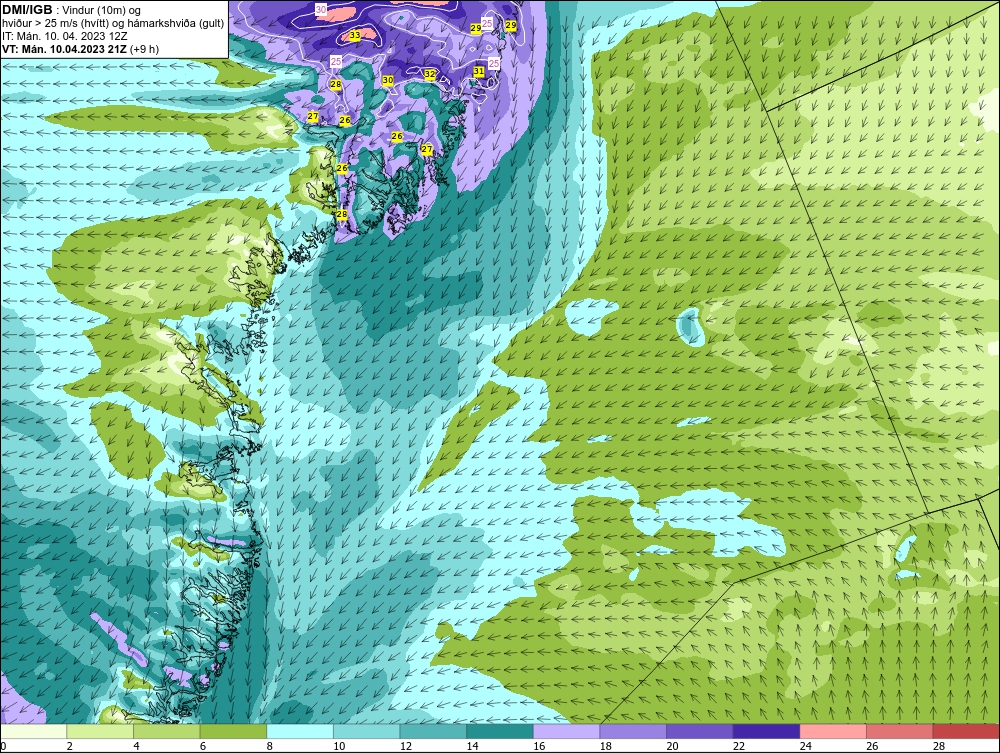Click the legend scale number 20
1000x753 pixels.
point(672,746)
